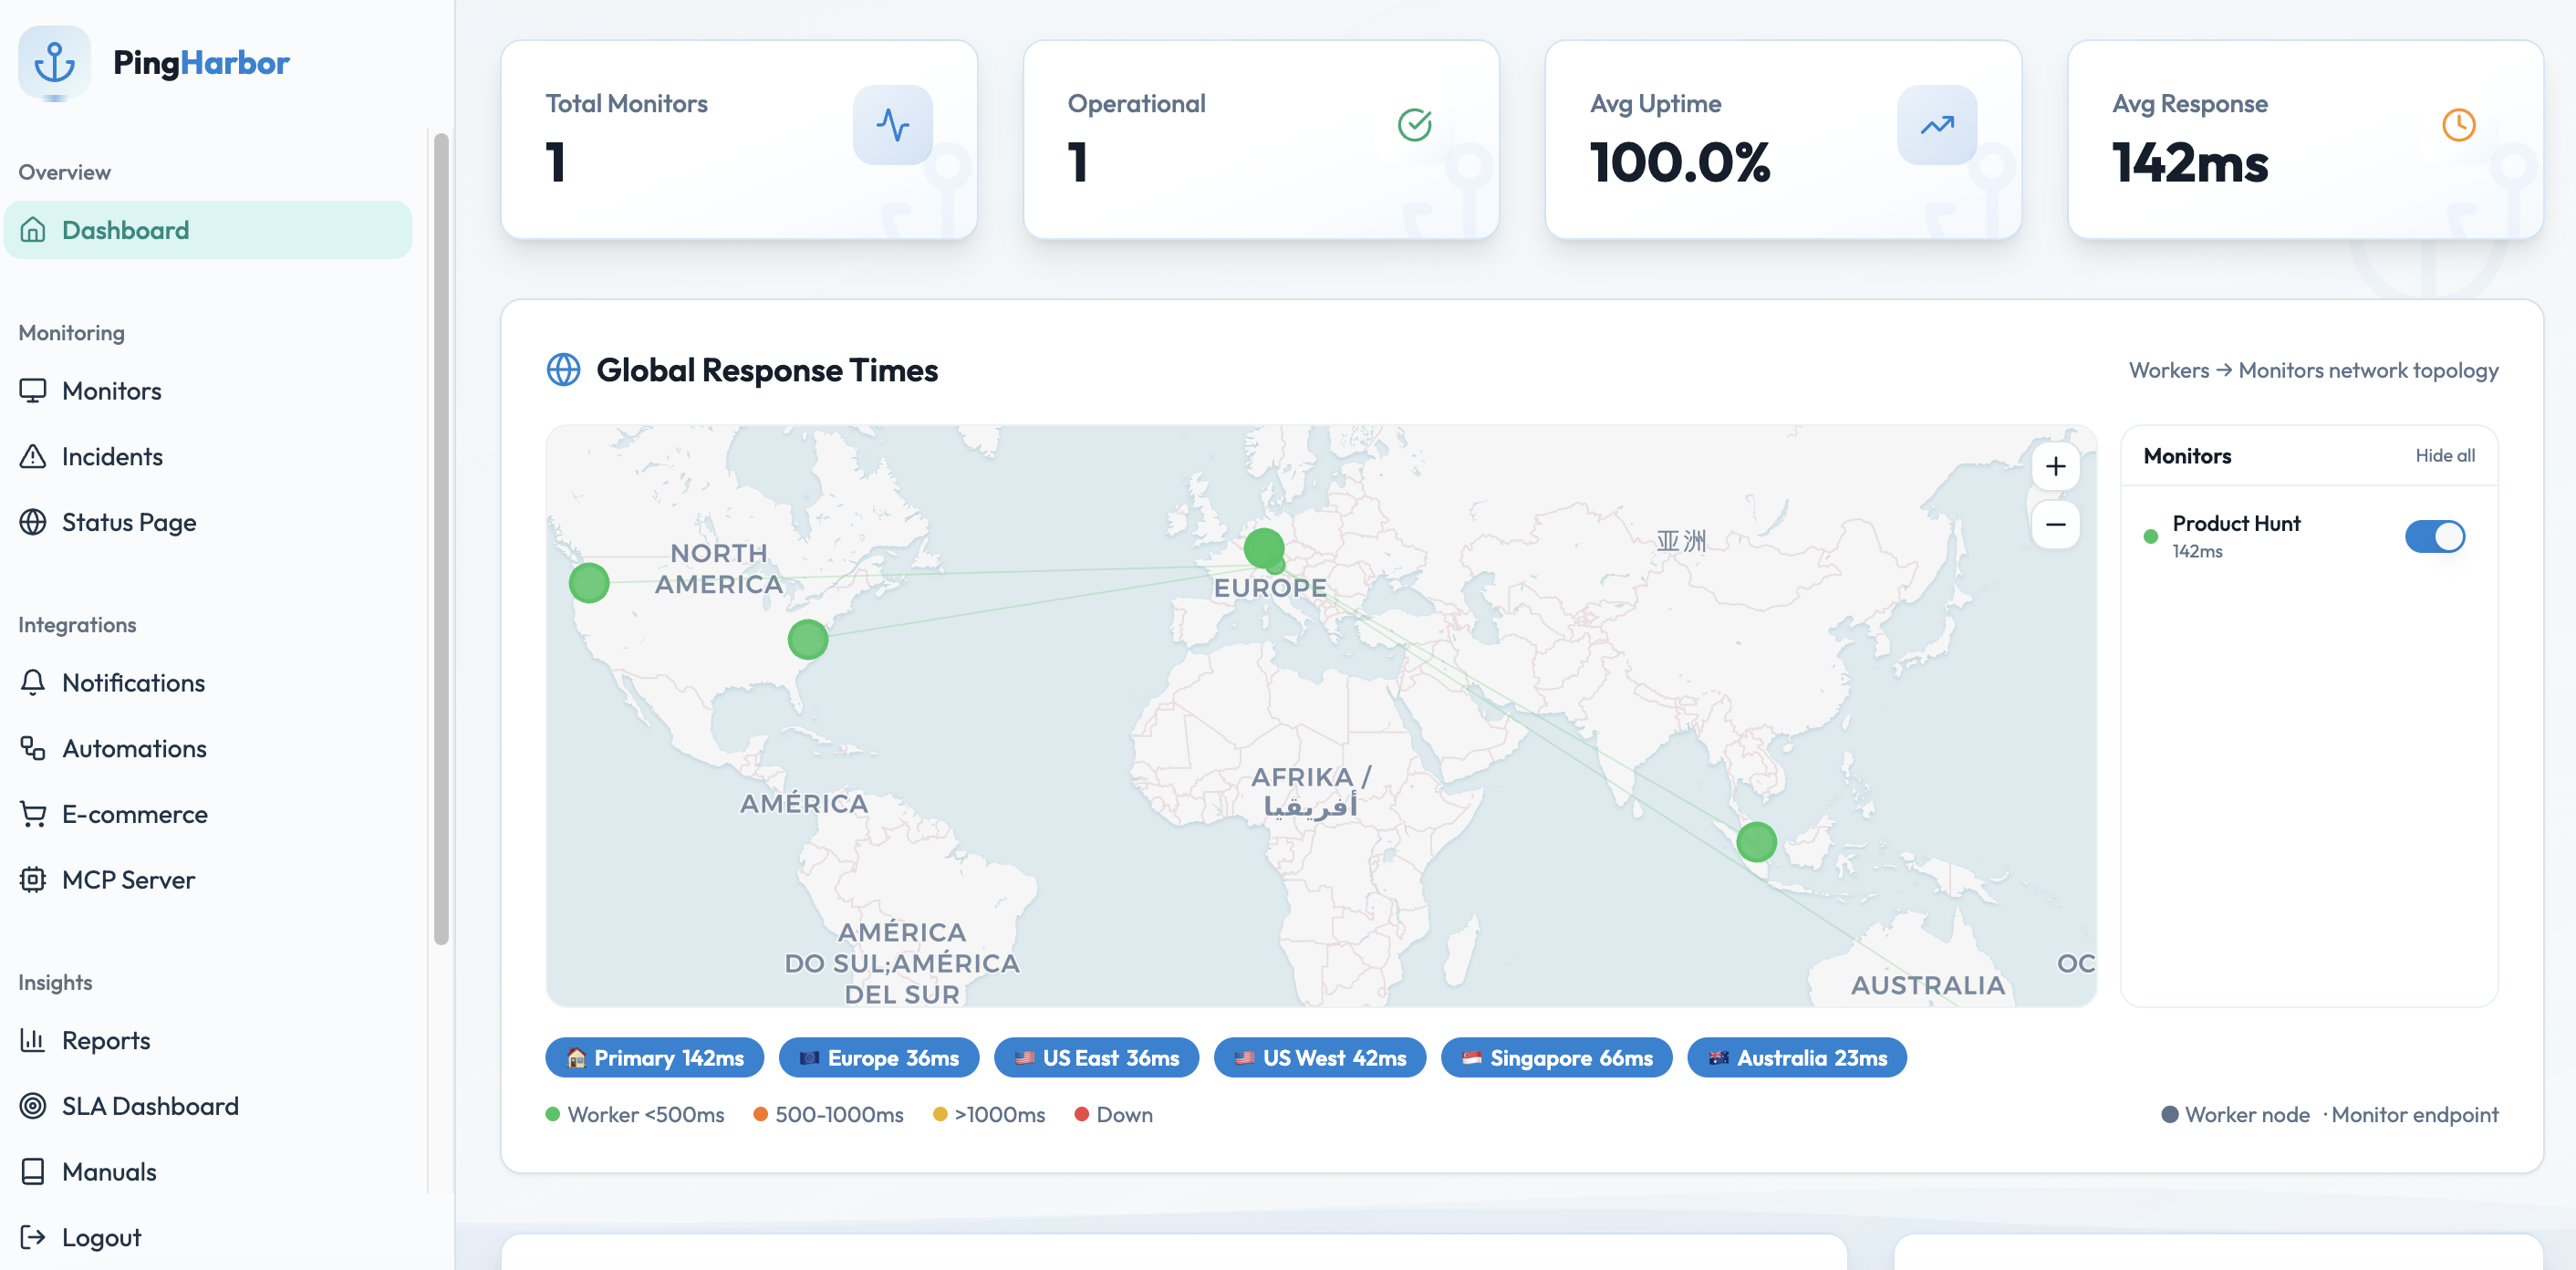This screenshot has width=2576, height=1270.
Task: Click the Avg Response 142ms value
Action: 2190,163
